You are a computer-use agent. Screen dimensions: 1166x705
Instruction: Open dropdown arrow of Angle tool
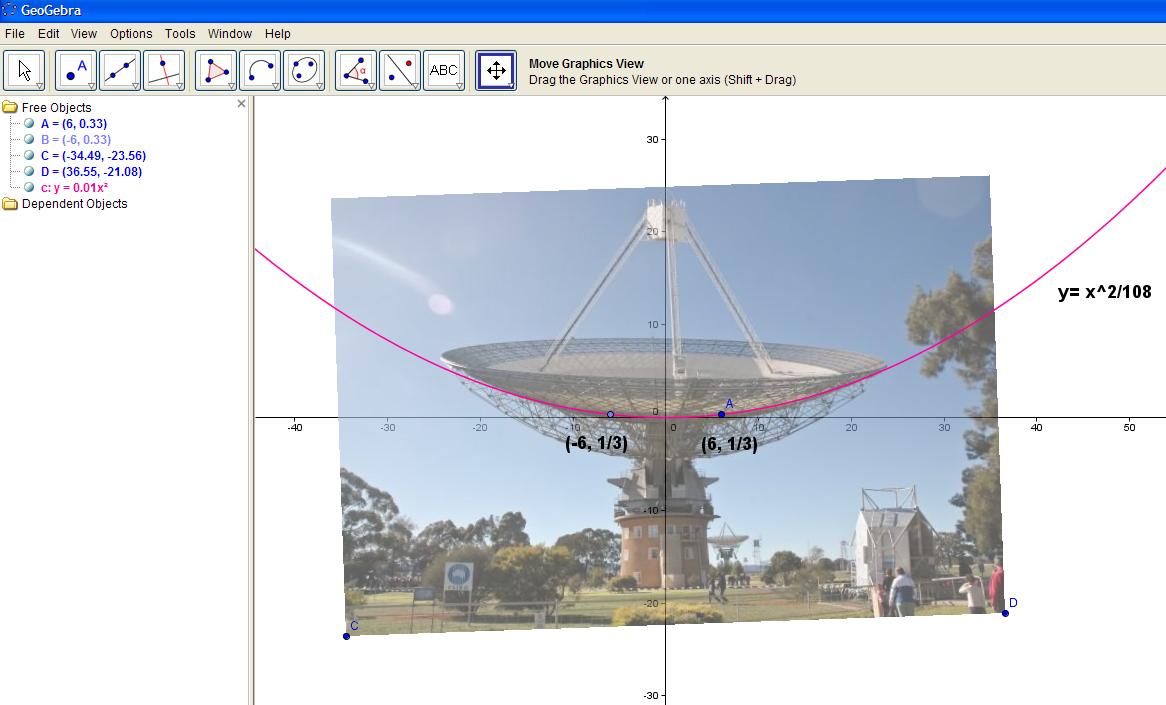tap(370, 86)
